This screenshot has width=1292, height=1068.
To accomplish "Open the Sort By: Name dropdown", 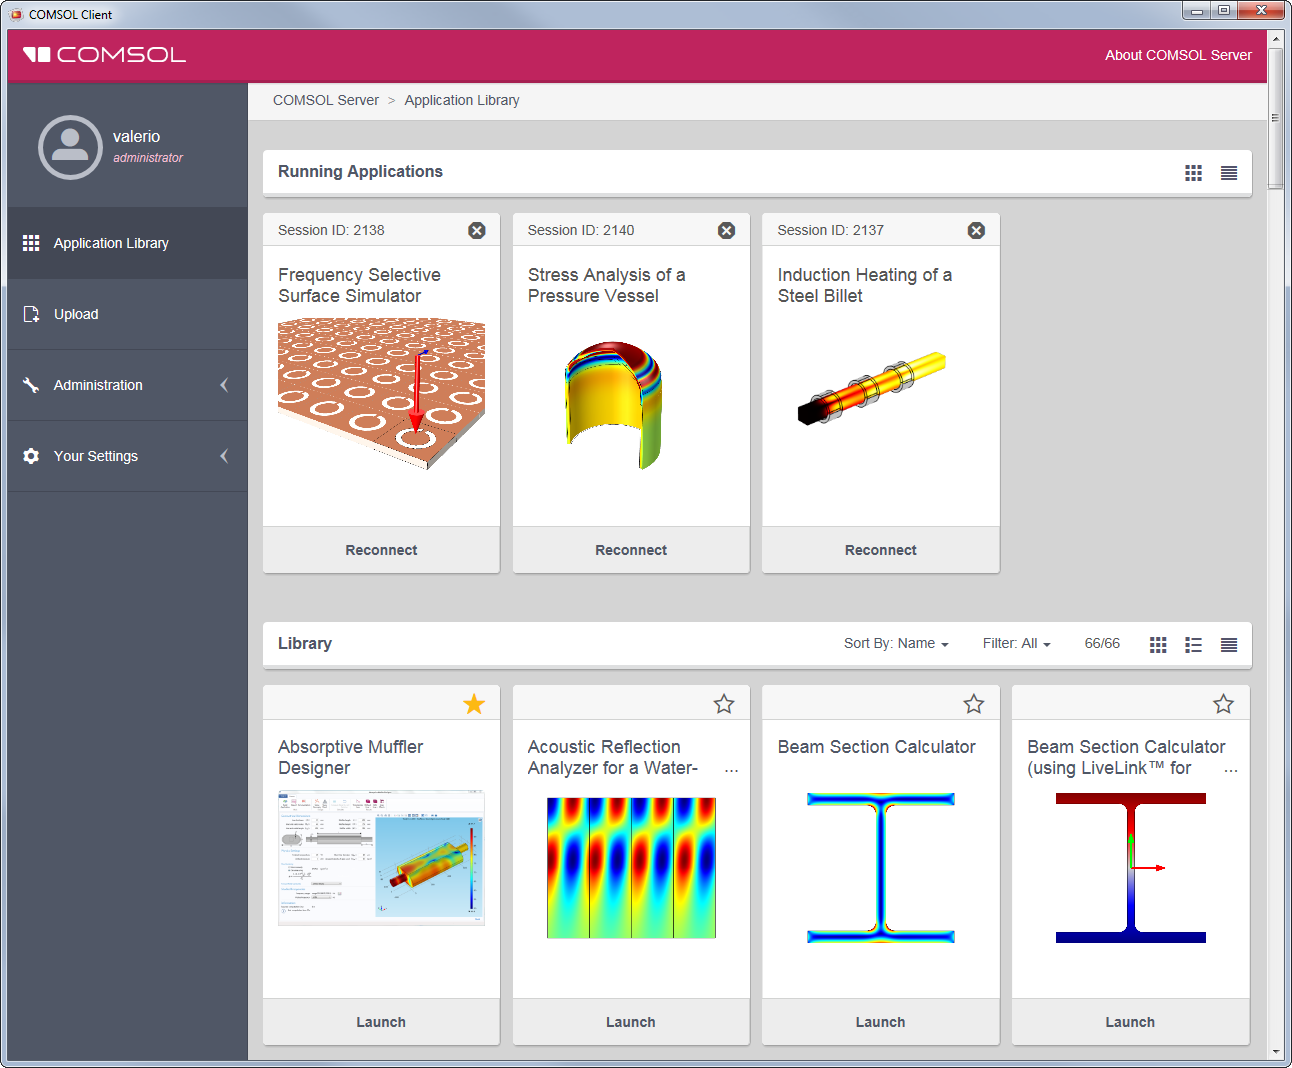I will click(896, 643).
